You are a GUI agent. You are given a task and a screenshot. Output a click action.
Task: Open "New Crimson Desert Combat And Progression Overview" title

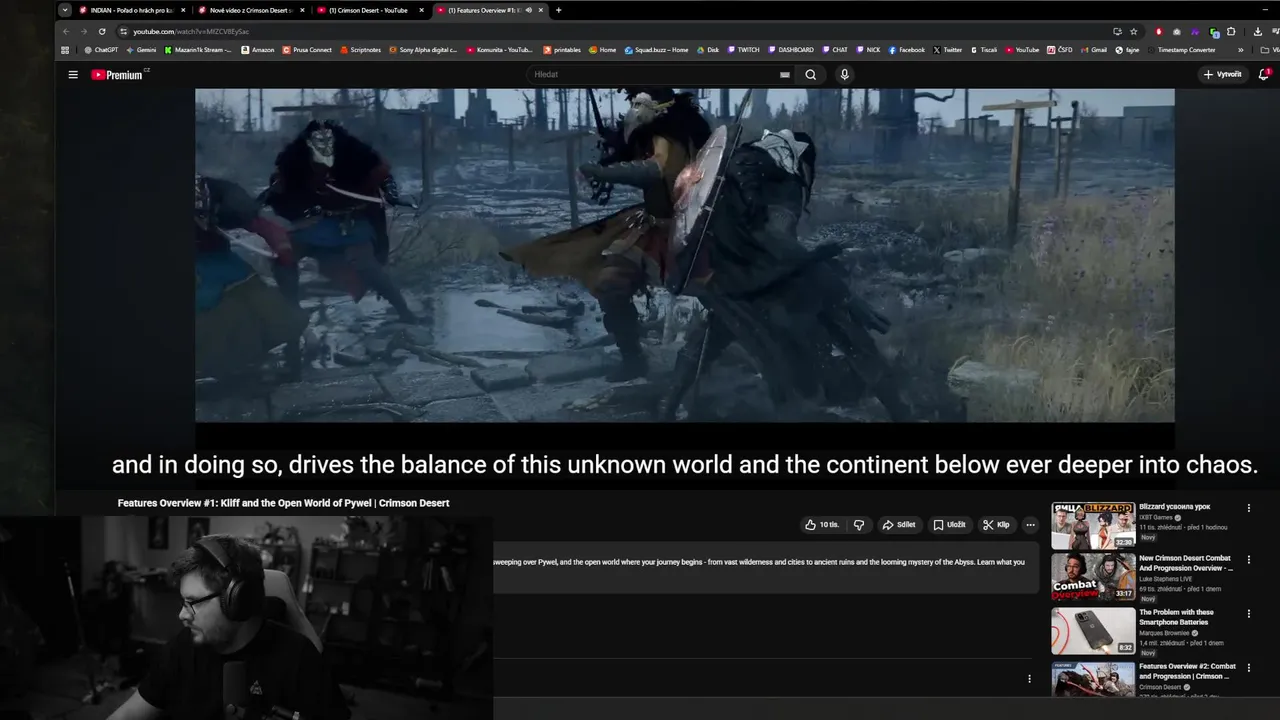pyautogui.click(x=1187, y=563)
